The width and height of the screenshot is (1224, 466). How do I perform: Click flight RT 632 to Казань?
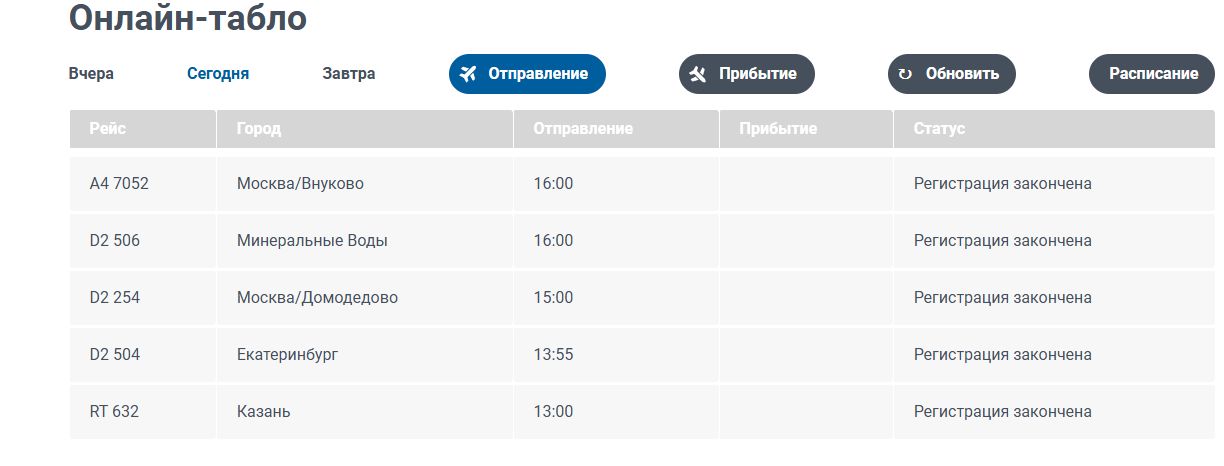coord(642,412)
